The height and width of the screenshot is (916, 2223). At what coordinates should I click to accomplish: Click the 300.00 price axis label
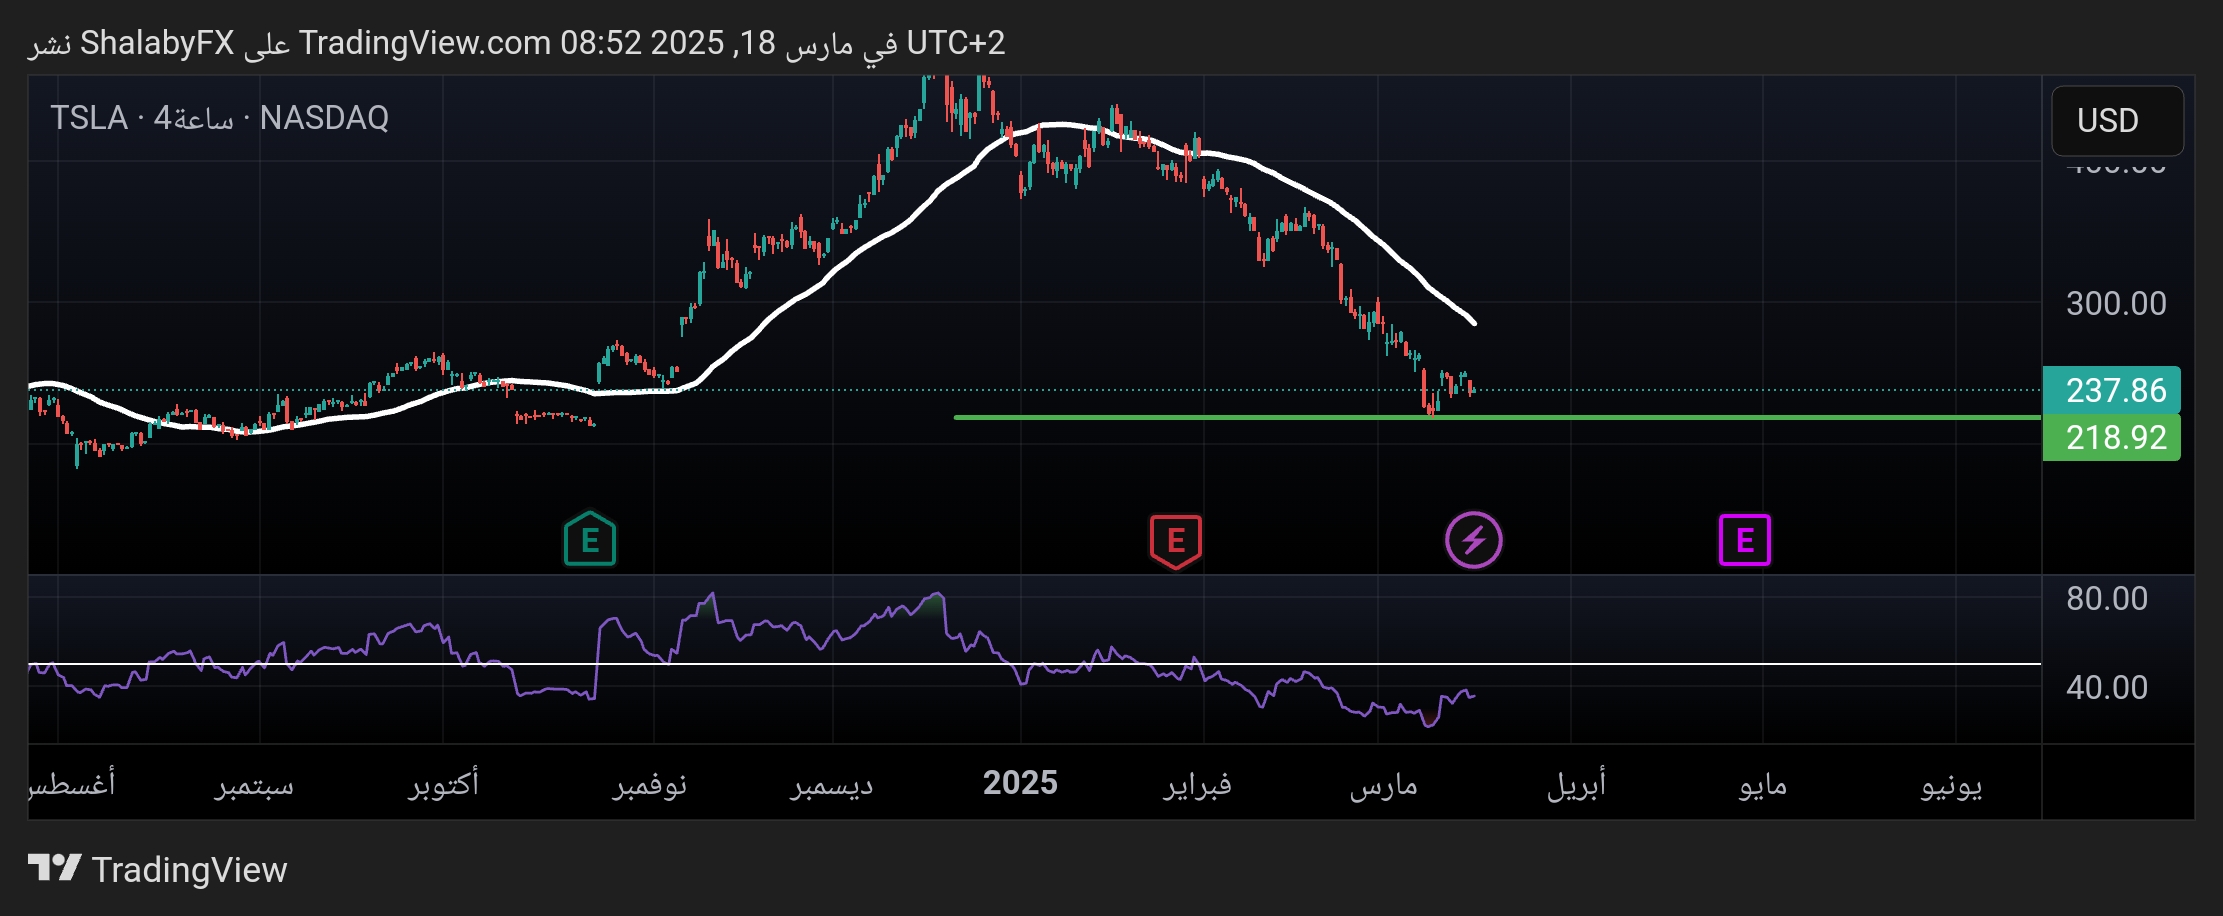2115,303
